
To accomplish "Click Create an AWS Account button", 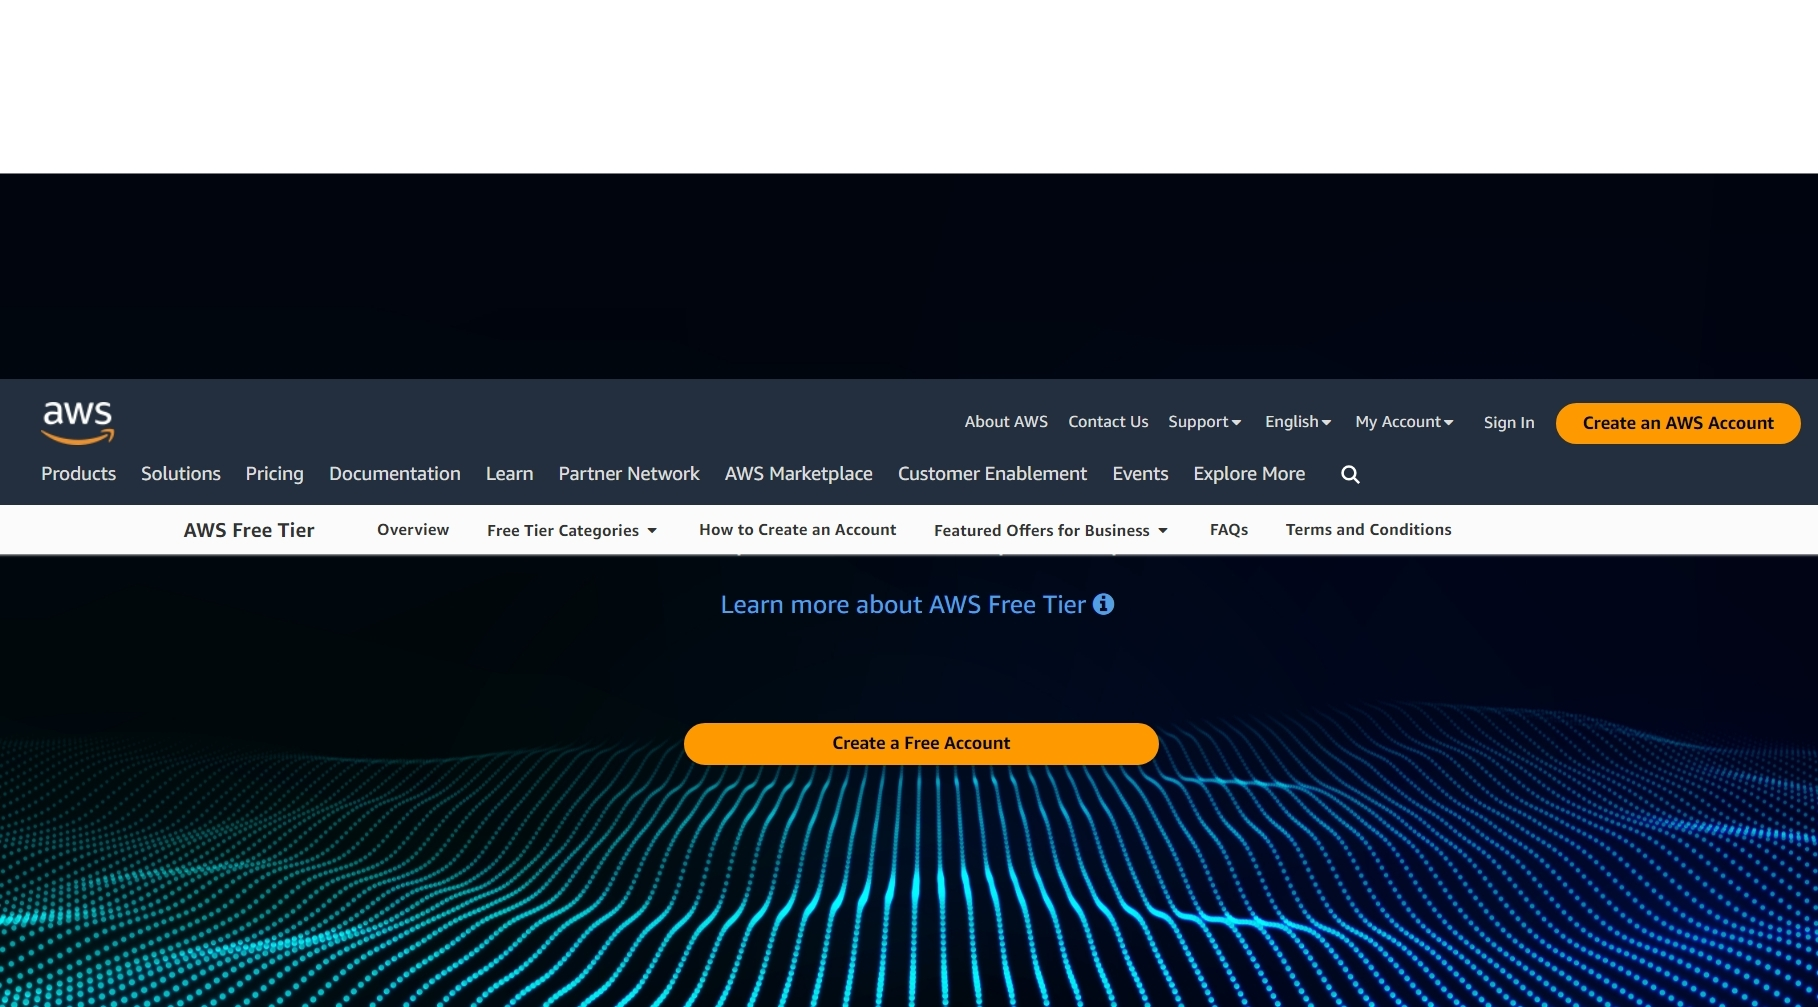I will click(x=1677, y=423).
